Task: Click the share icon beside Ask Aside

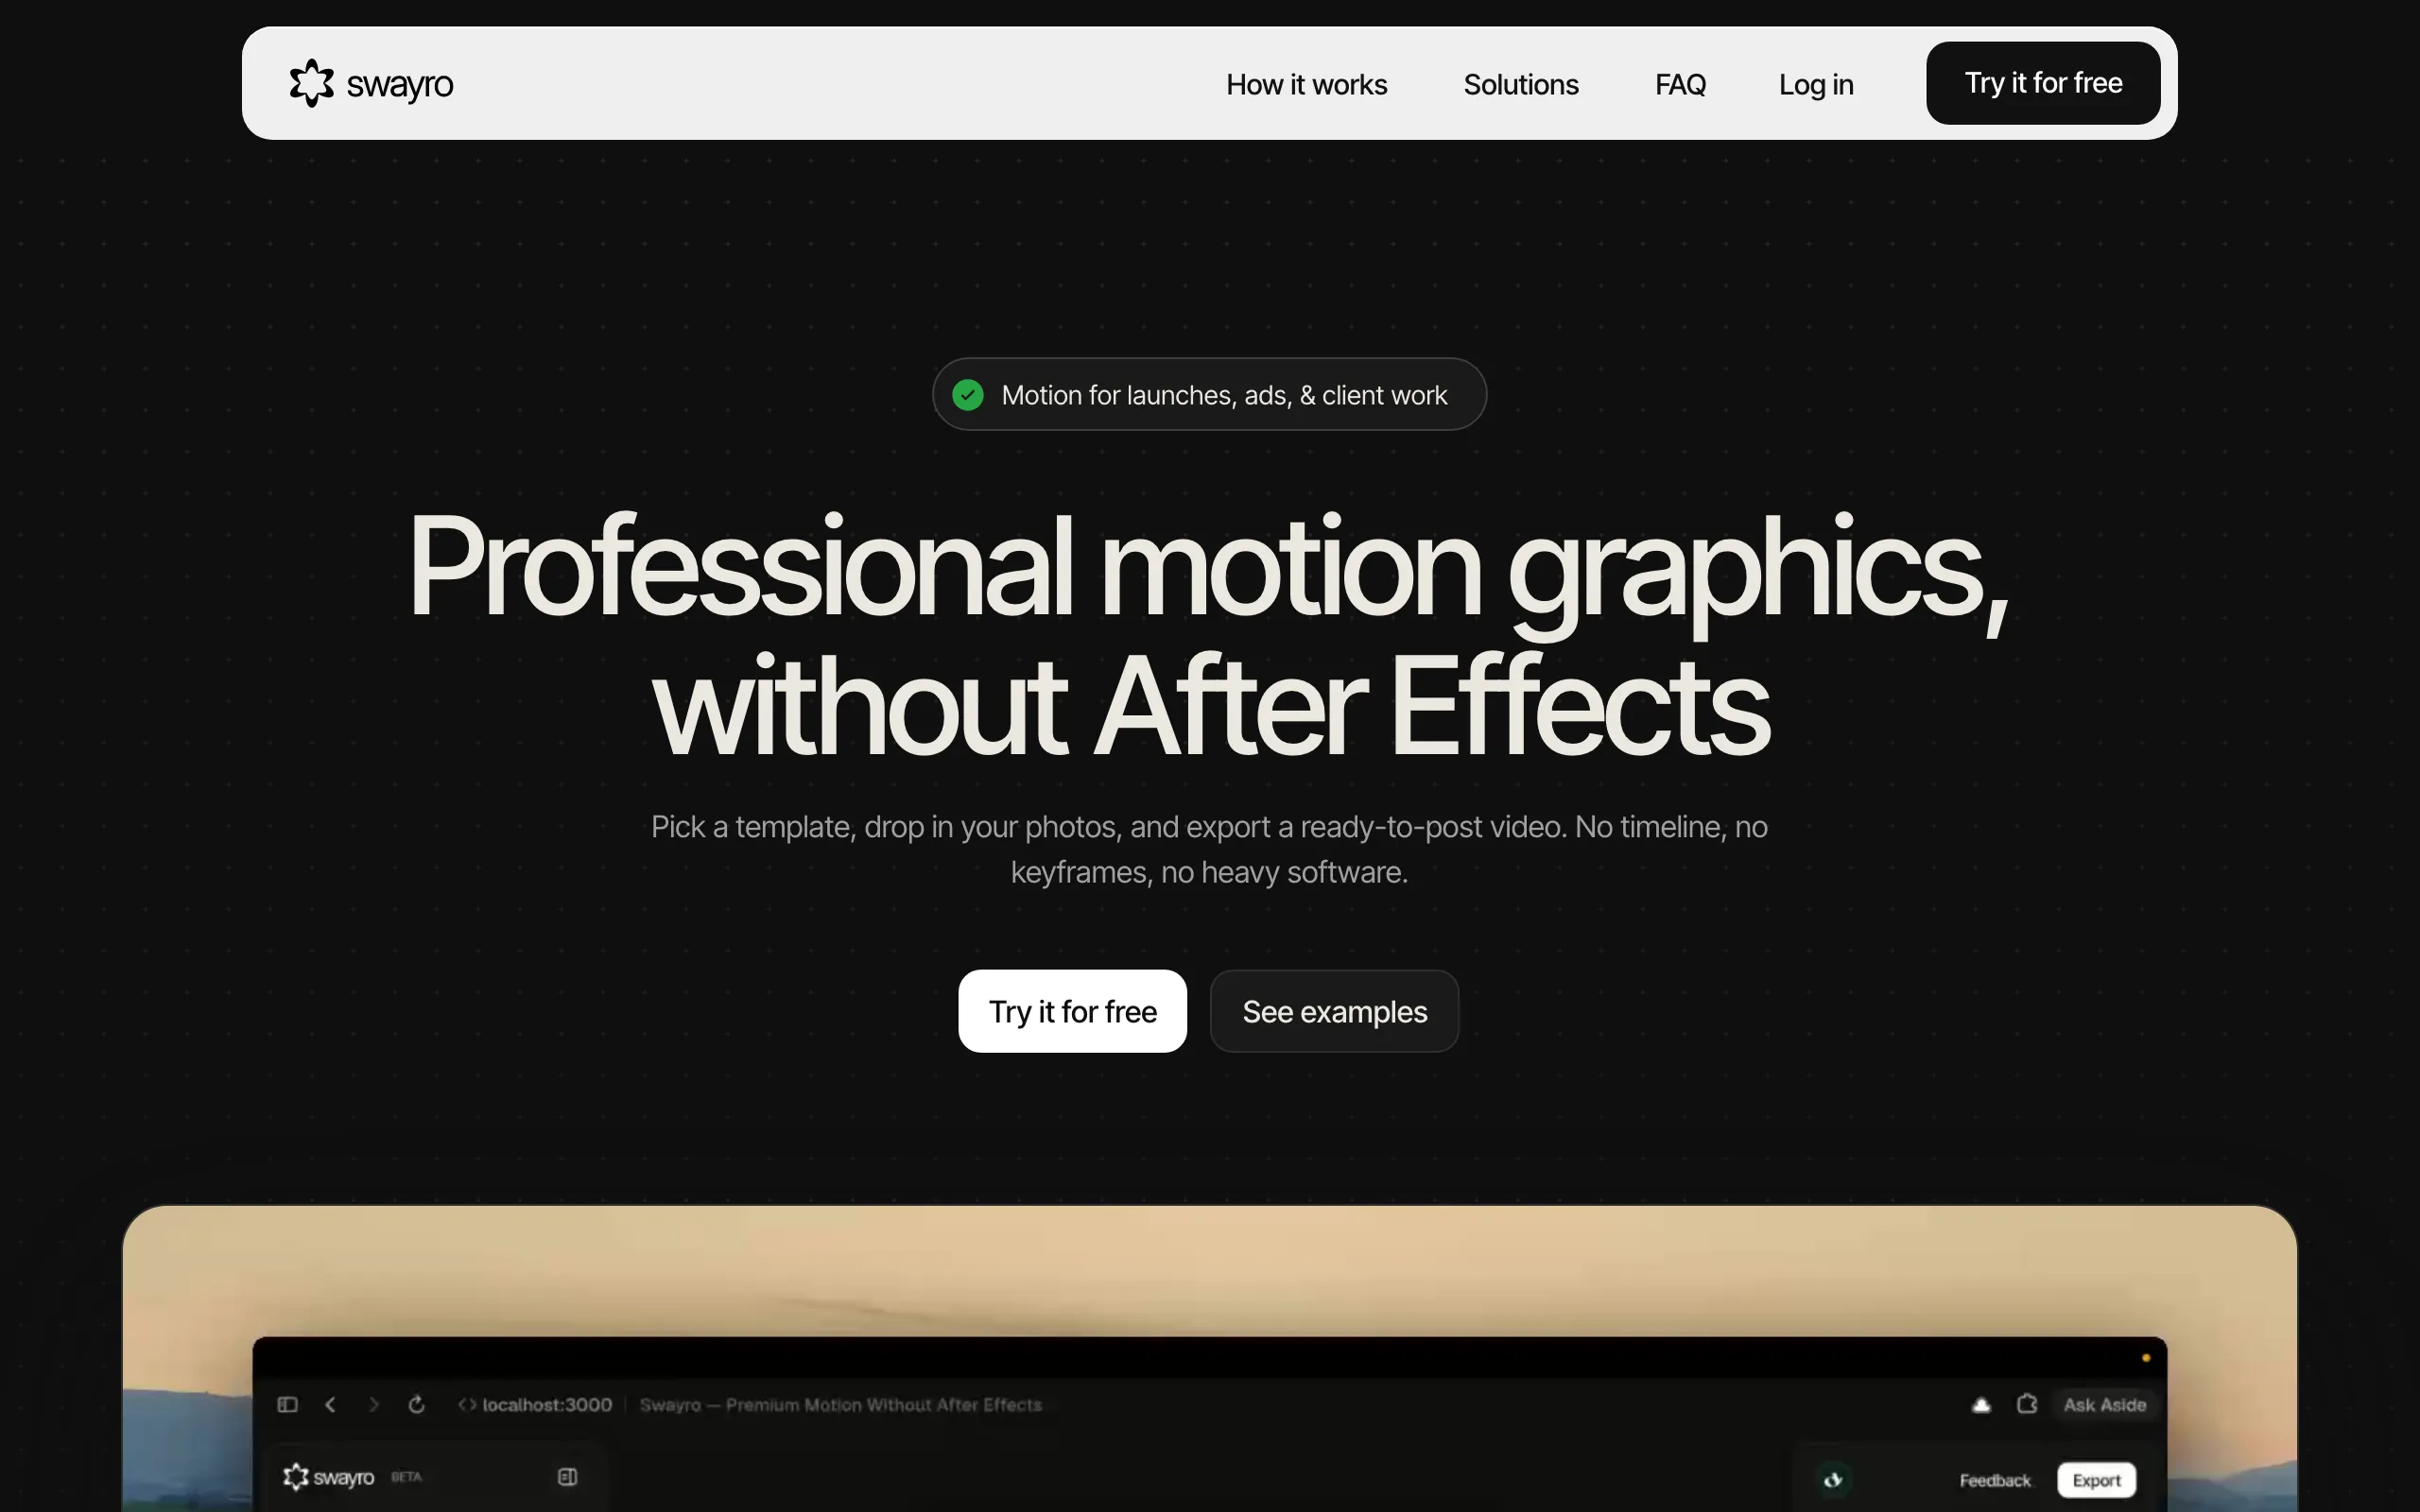Action: pos(2027,1405)
